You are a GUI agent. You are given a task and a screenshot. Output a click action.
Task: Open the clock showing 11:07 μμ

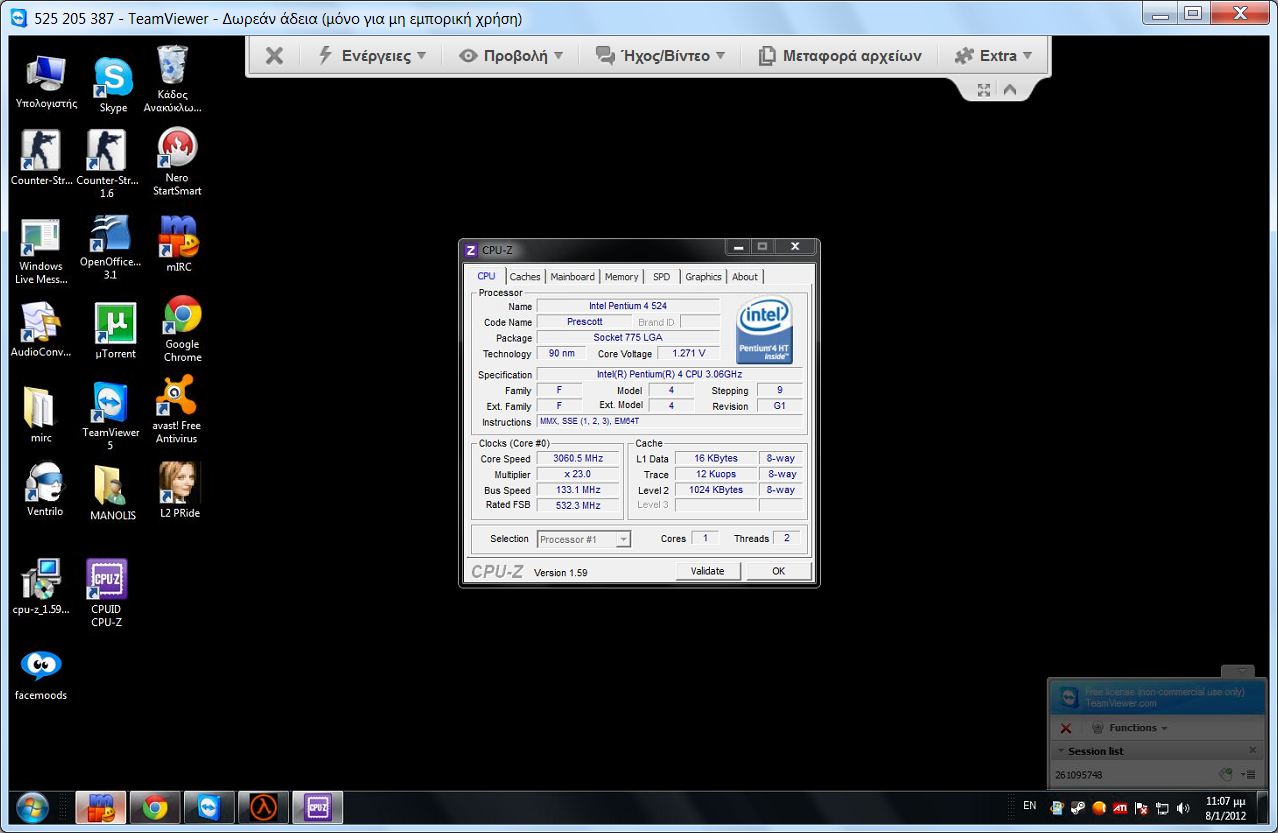coord(1225,808)
